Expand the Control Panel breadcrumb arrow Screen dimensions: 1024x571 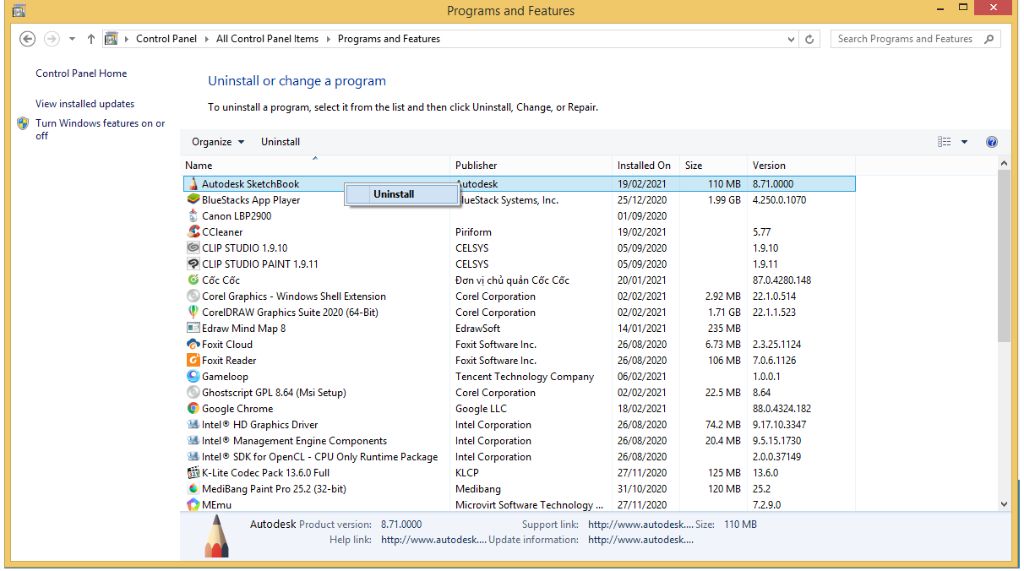click(x=207, y=39)
